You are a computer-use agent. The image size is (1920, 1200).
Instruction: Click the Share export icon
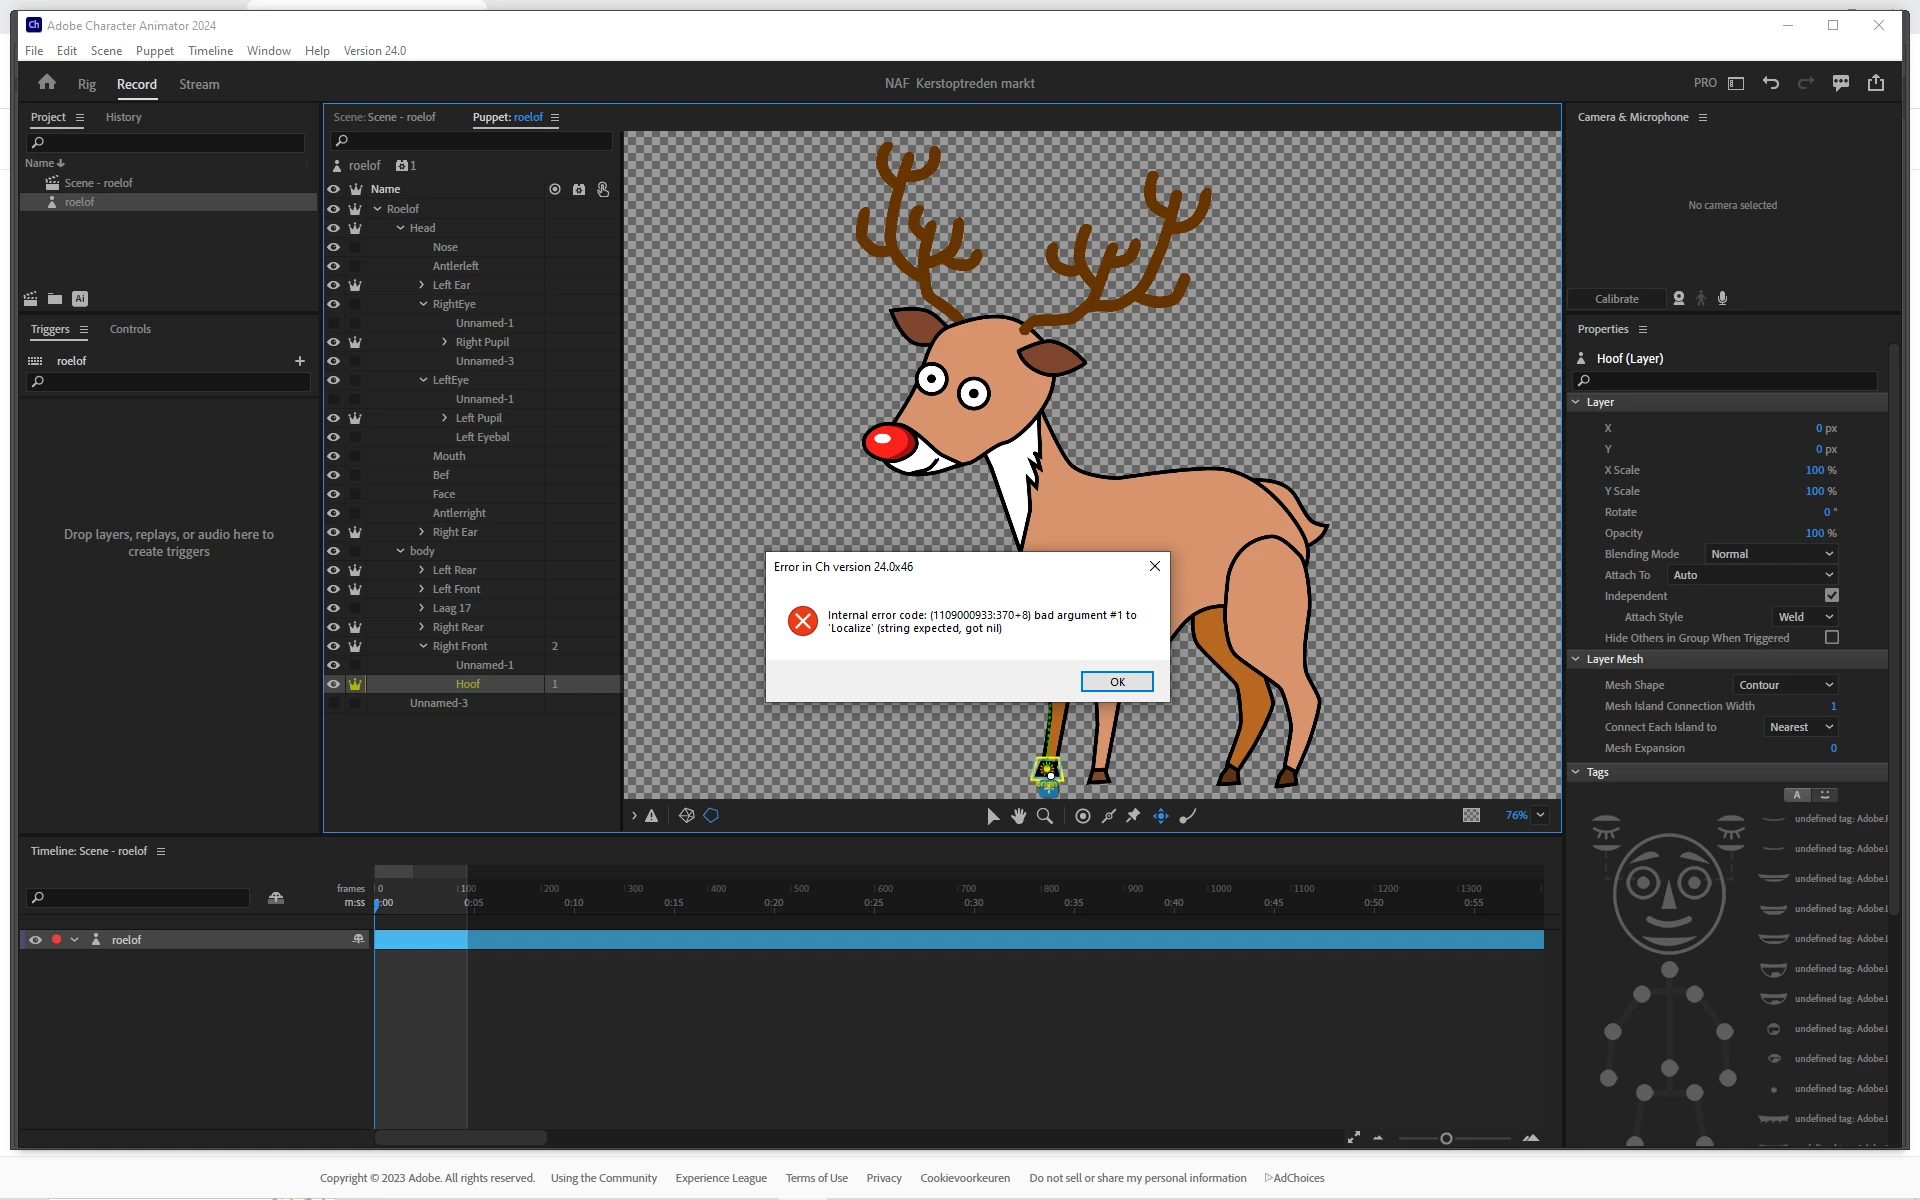click(1875, 83)
